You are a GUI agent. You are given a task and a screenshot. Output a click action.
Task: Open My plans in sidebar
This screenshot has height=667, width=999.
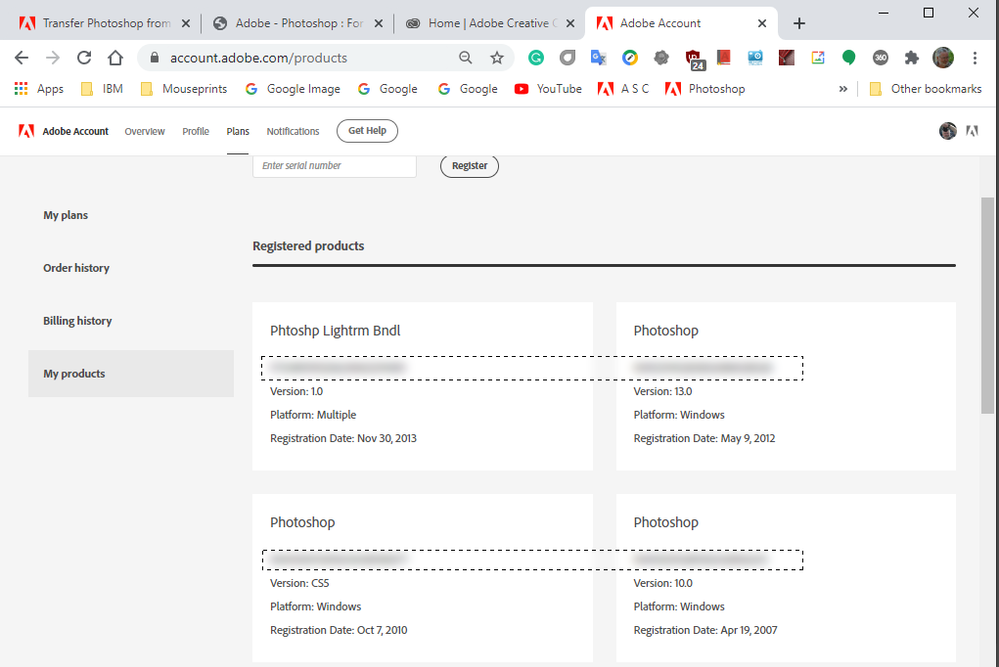click(66, 215)
